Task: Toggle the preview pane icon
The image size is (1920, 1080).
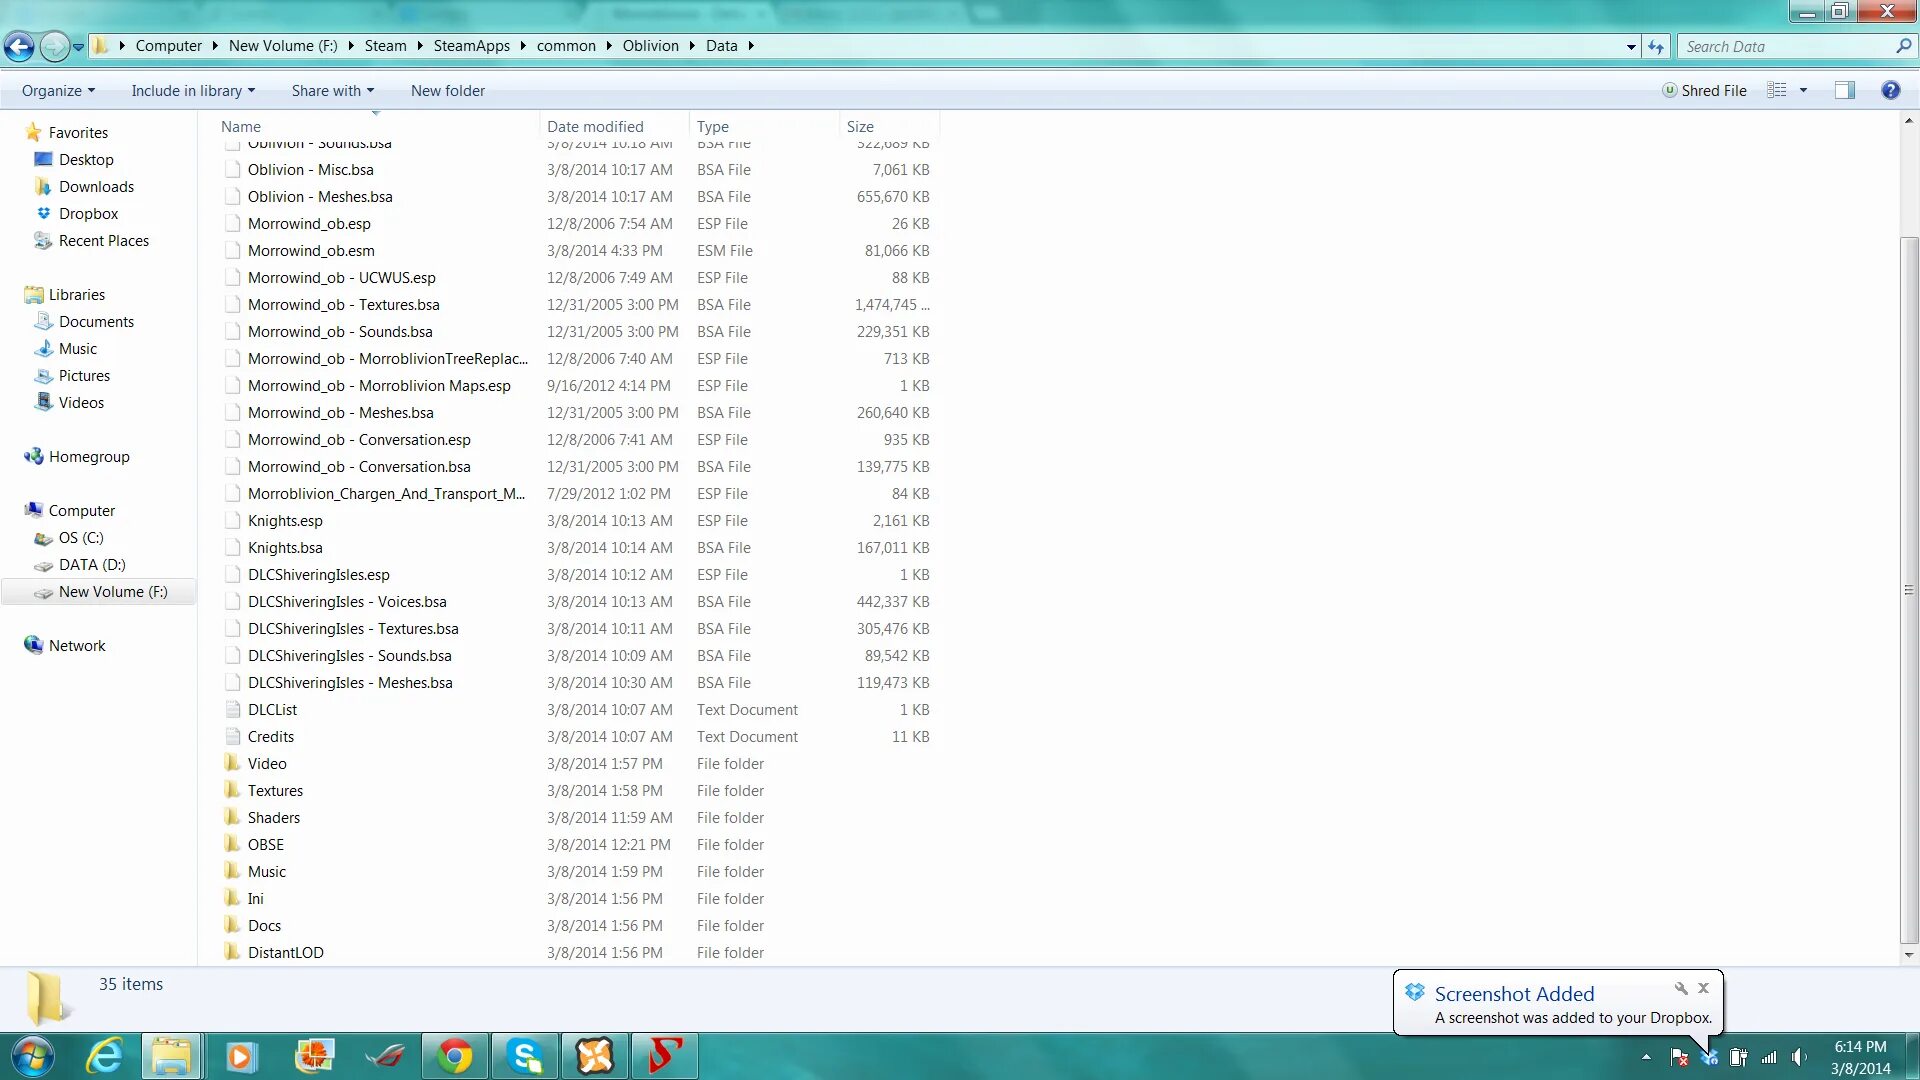Action: [x=1844, y=90]
